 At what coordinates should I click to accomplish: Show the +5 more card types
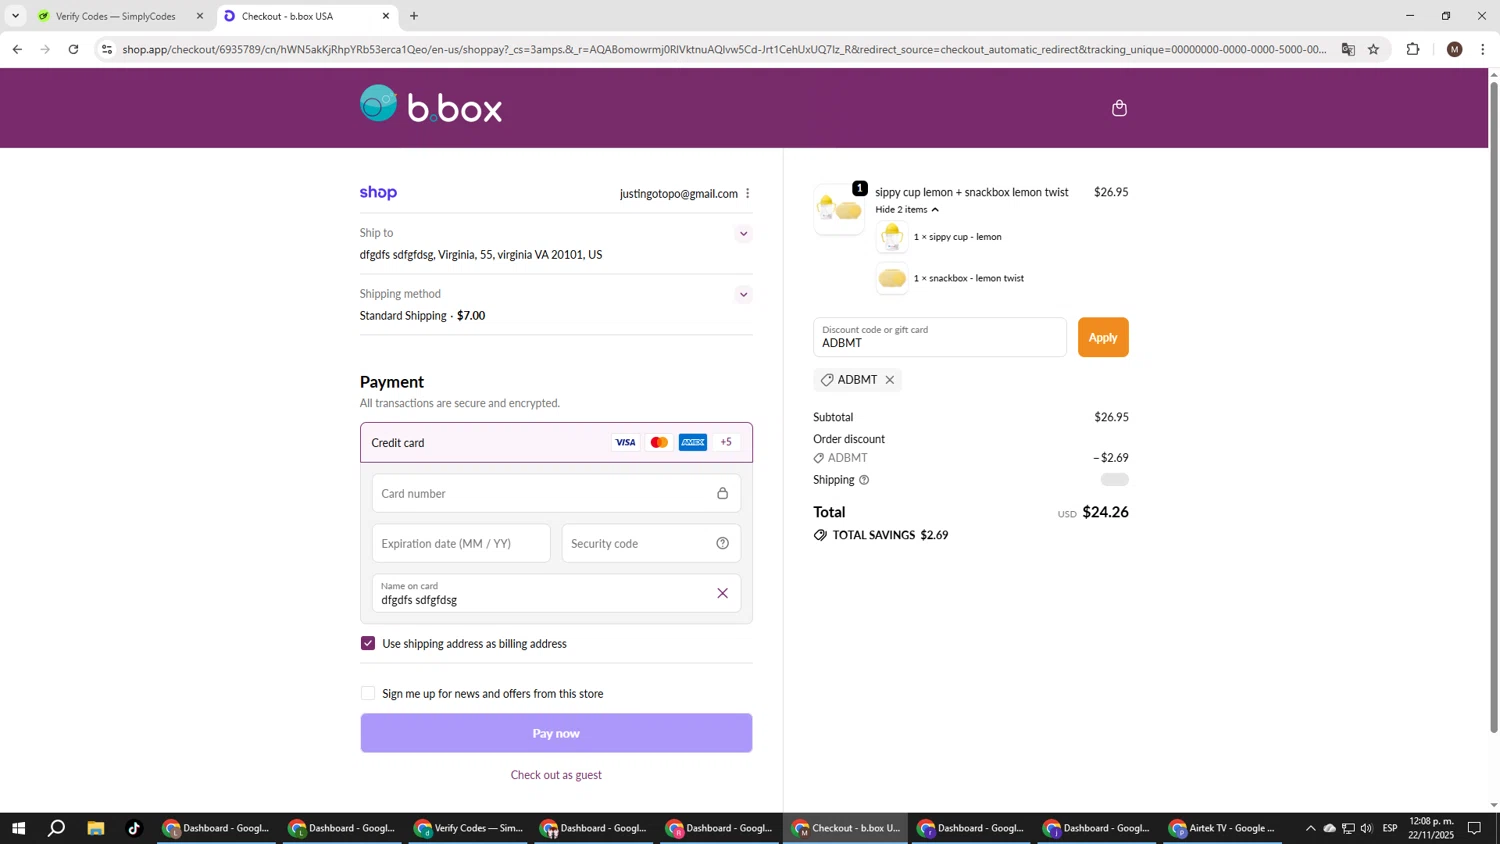[726, 442]
